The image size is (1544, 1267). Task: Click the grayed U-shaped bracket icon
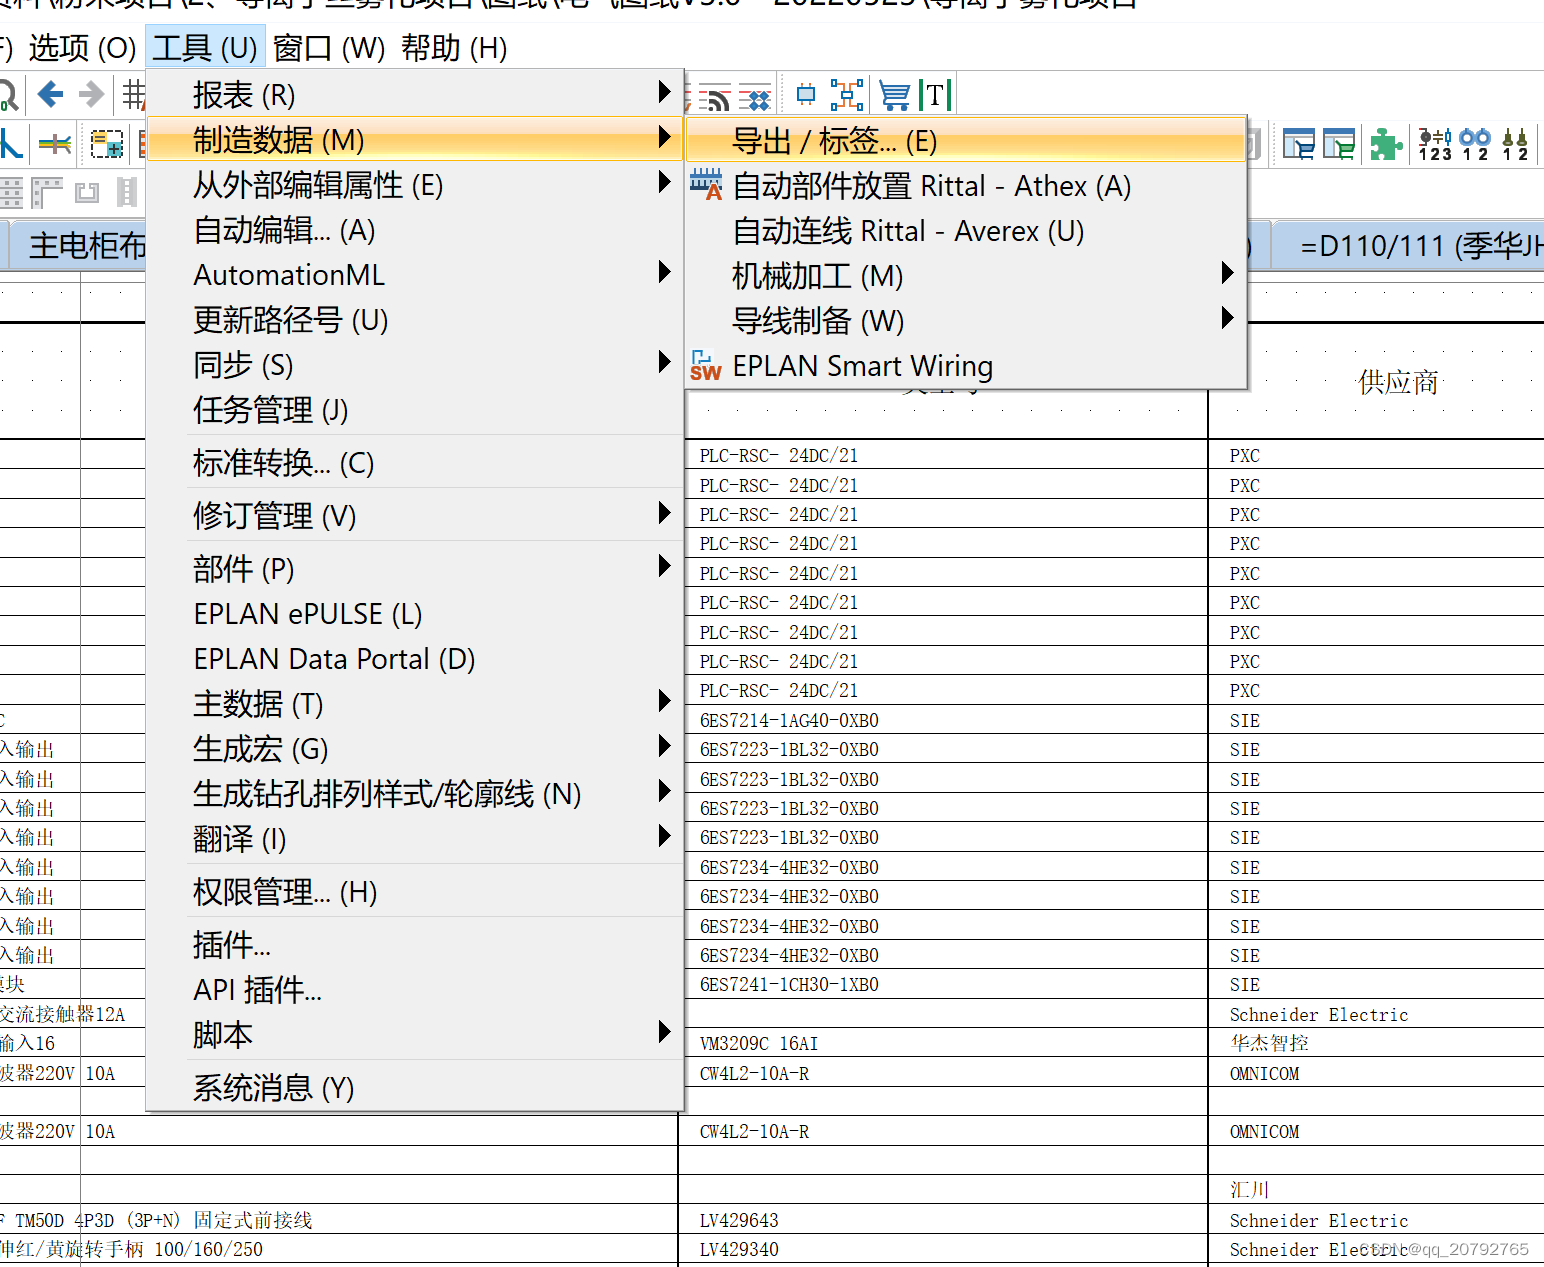[88, 192]
